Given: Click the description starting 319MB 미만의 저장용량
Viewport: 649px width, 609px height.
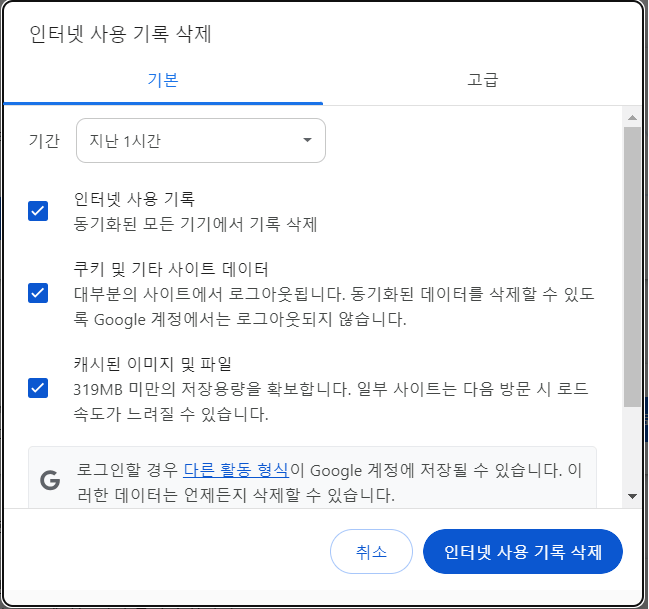Looking at the screenshot, I should (x=331, y=402).
